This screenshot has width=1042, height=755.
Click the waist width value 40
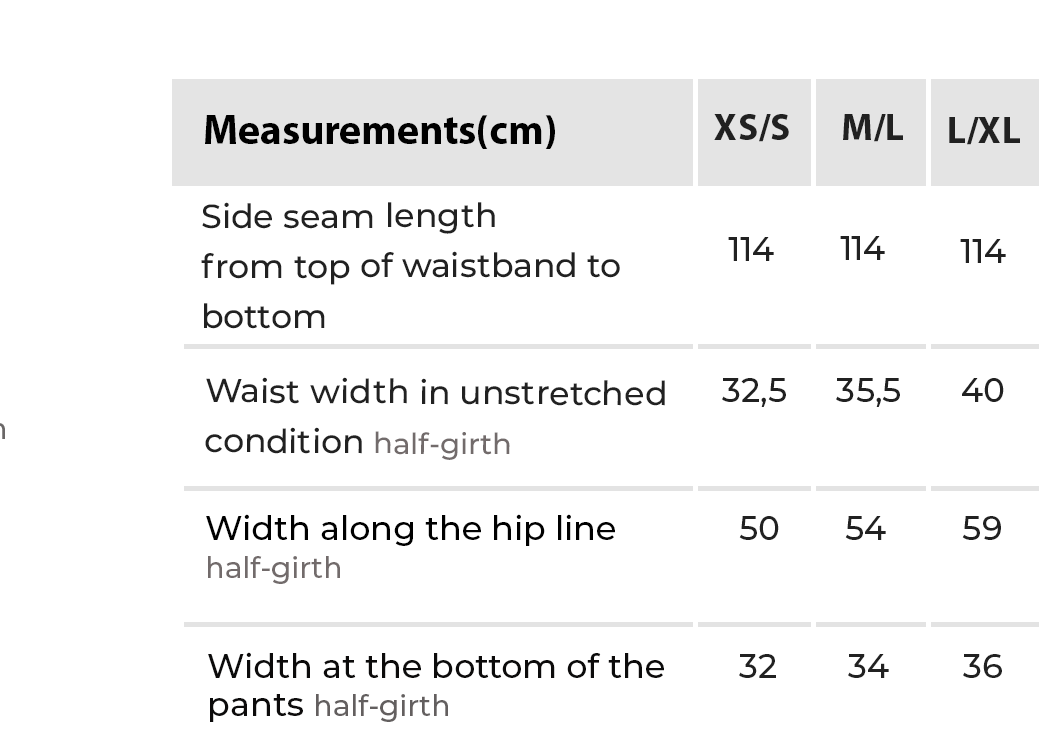982,390
